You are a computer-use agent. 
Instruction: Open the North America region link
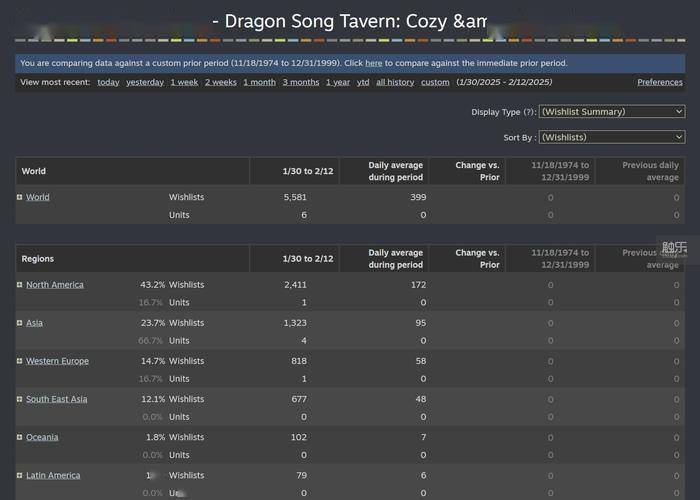pos(54,285)
